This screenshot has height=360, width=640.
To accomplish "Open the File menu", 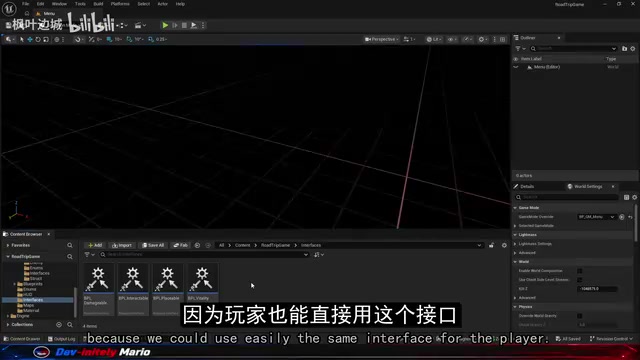I will (25, 4).
